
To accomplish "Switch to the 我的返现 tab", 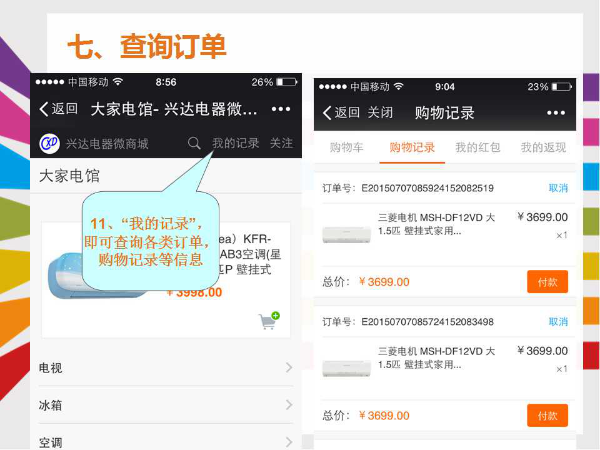I will coord(543,147).
